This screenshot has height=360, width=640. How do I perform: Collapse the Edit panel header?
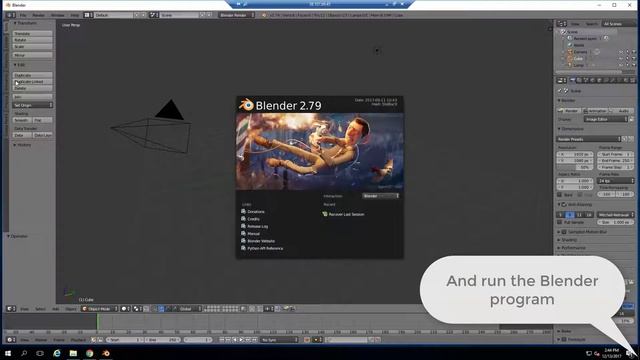pyautogui.click(x=20, y=65)
